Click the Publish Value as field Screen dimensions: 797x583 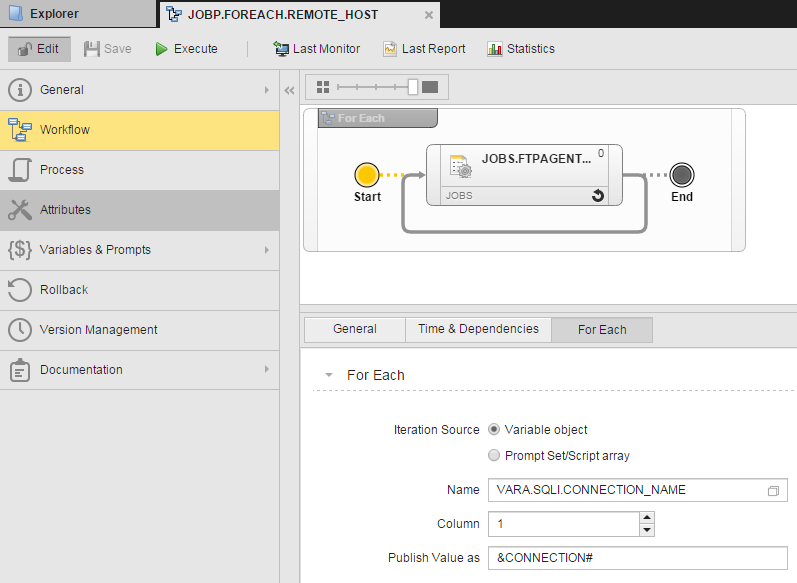pyautogui.click(x=637, y=558)
